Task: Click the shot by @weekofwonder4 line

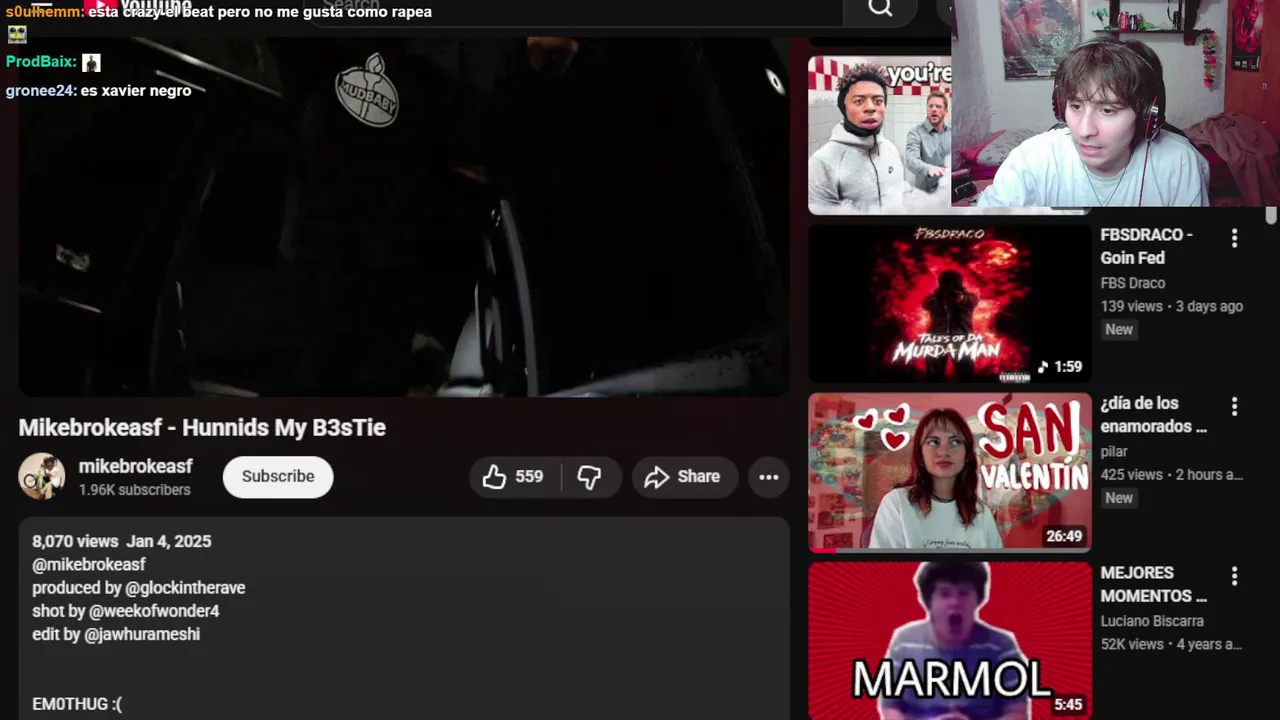Action: point(126,611)
